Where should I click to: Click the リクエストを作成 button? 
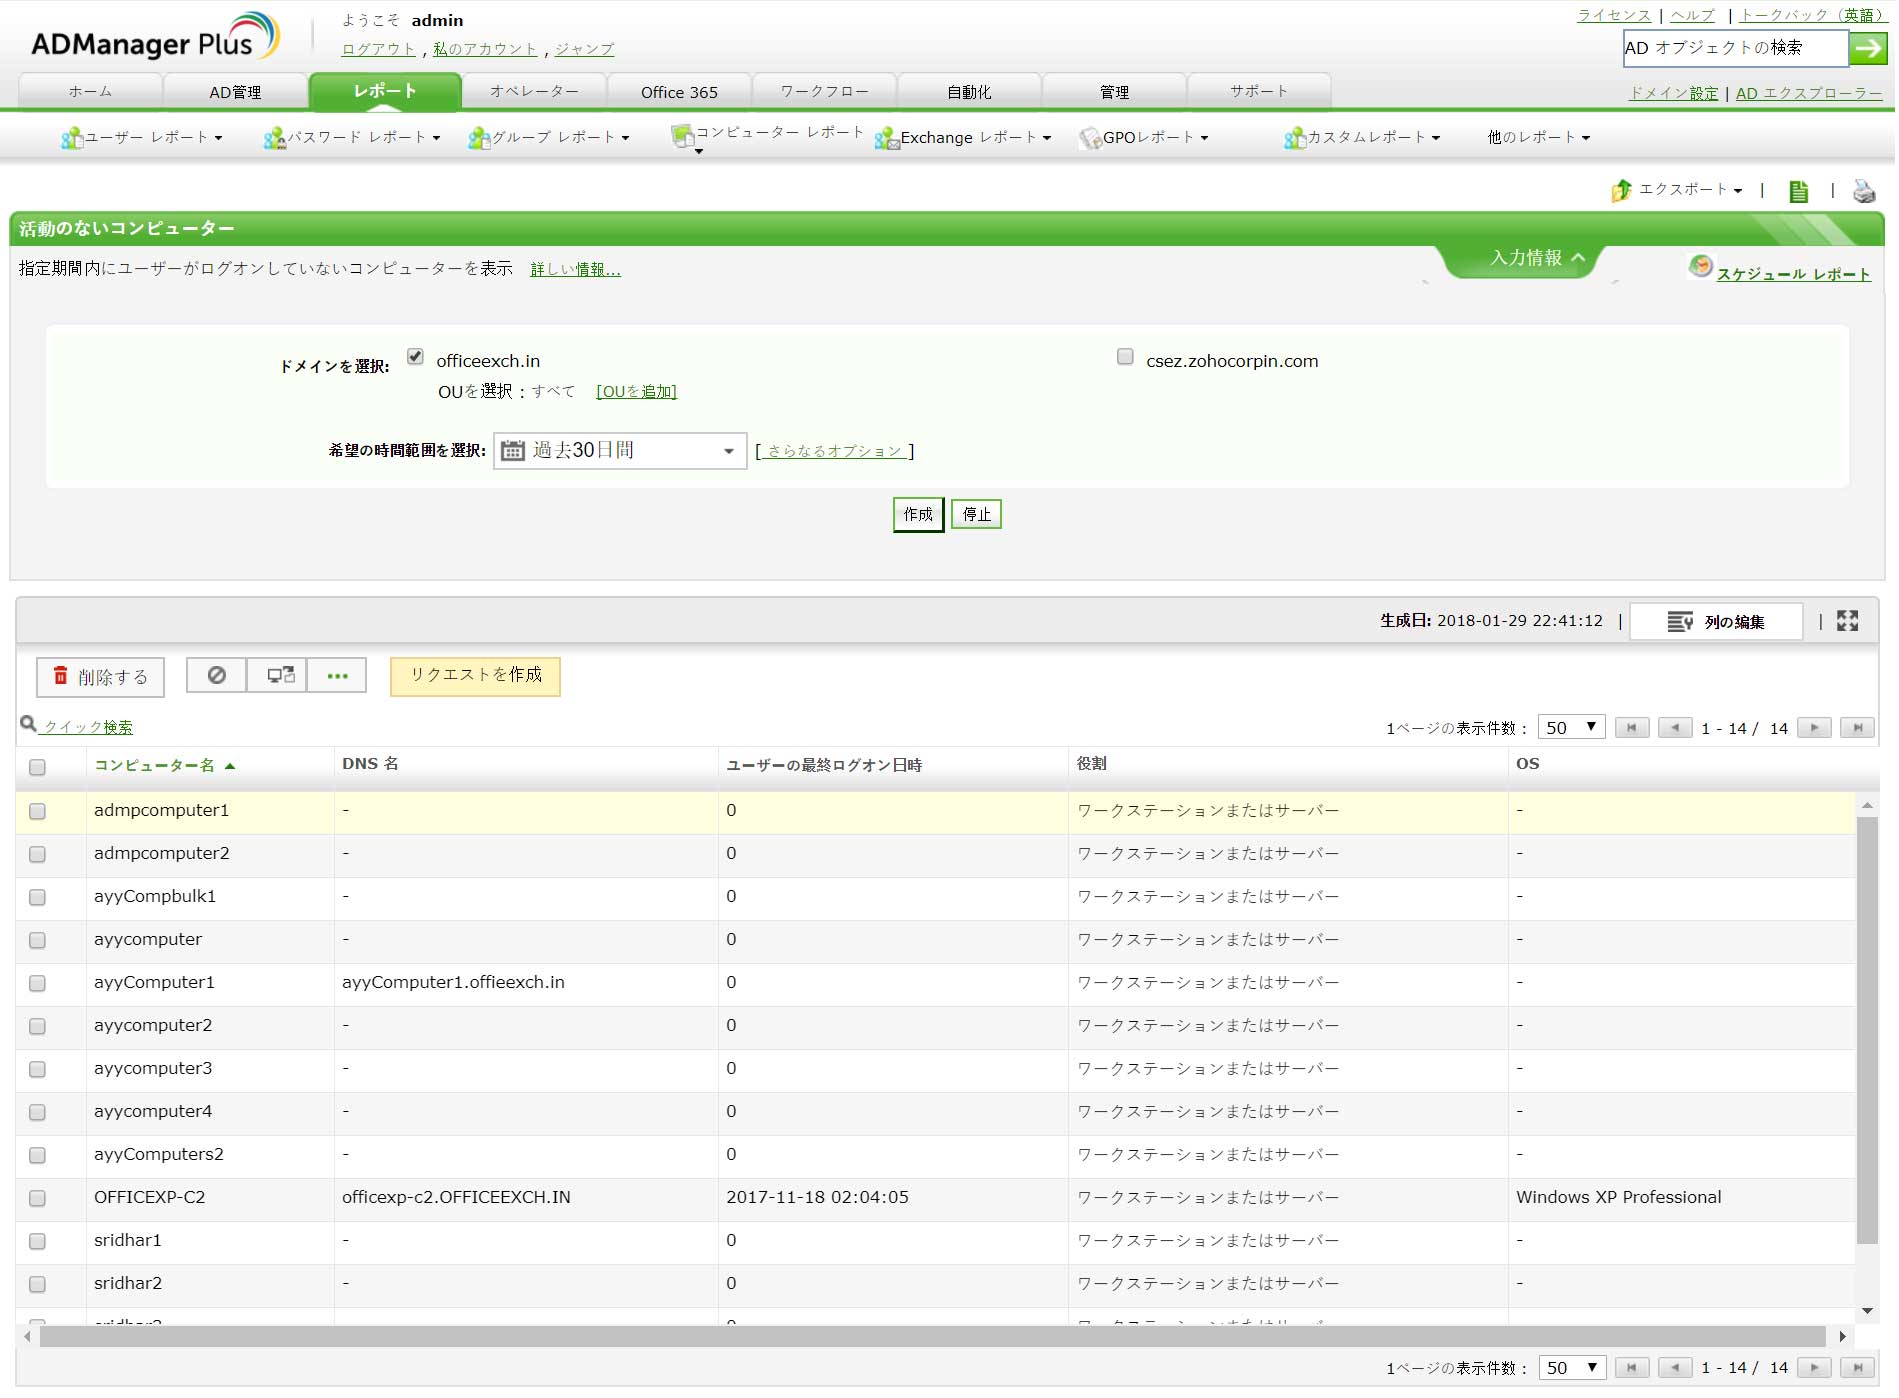(x=477, y=678)
